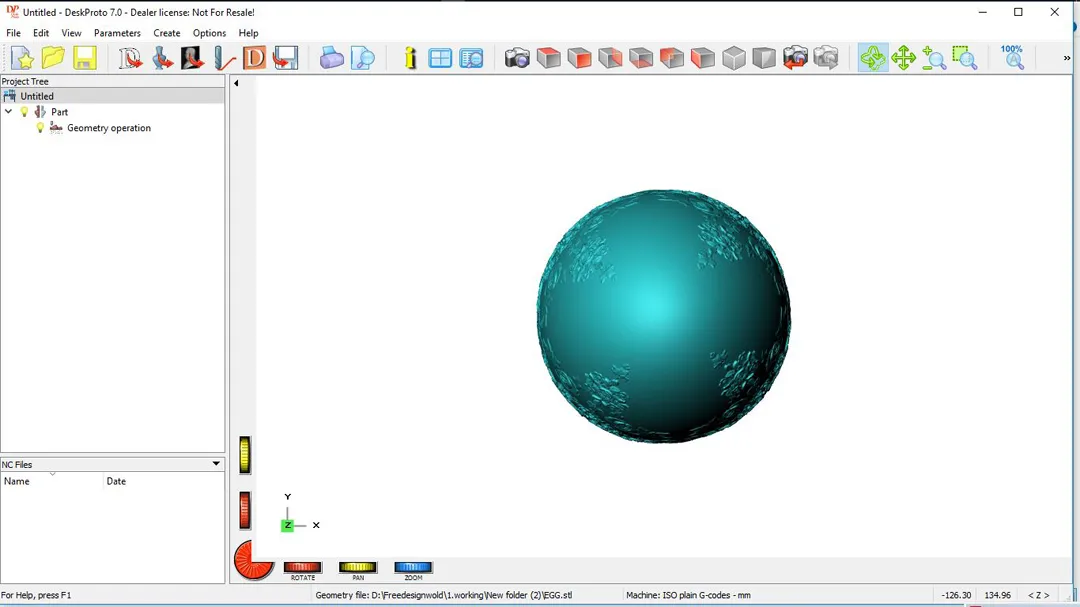Expand the toolbar overflow chevron
The height and width of the screenshot is (607, 1080).
(1067, 59)
